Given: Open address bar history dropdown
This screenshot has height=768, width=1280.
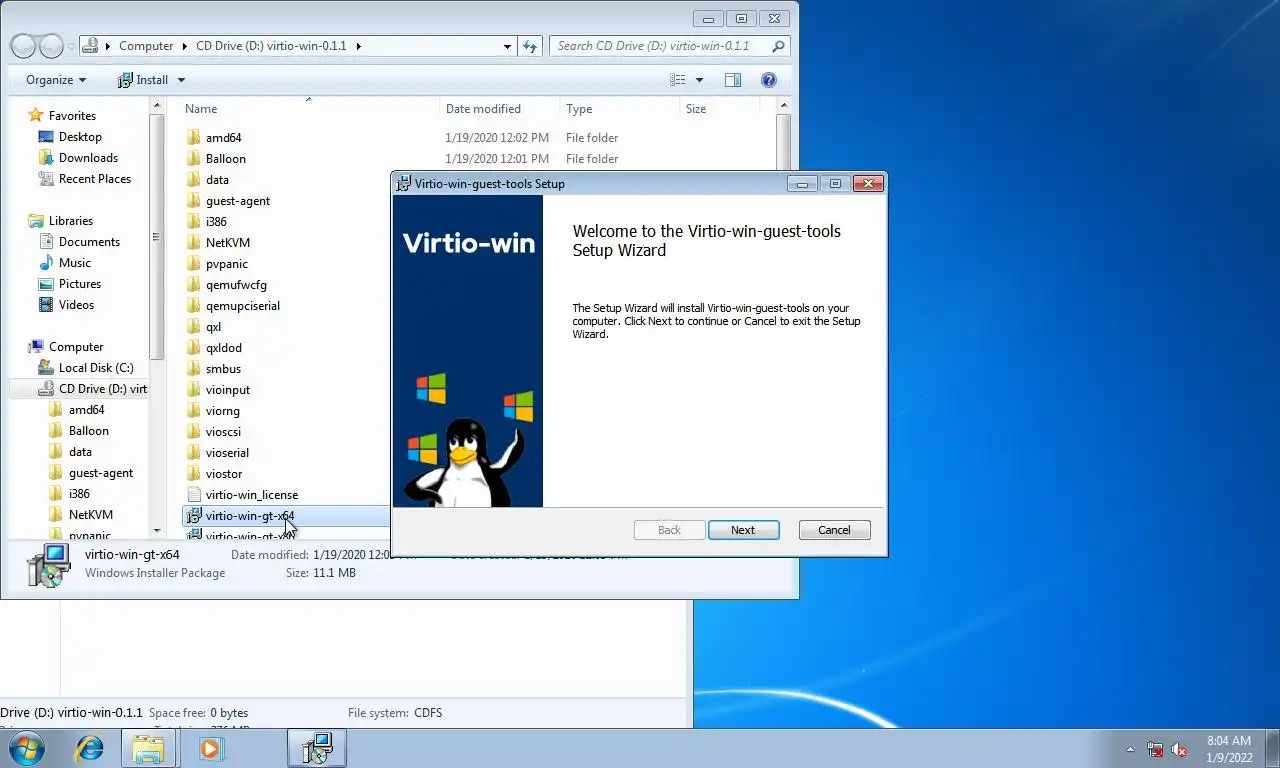Looking at the screenshot, I should [507, 46].
